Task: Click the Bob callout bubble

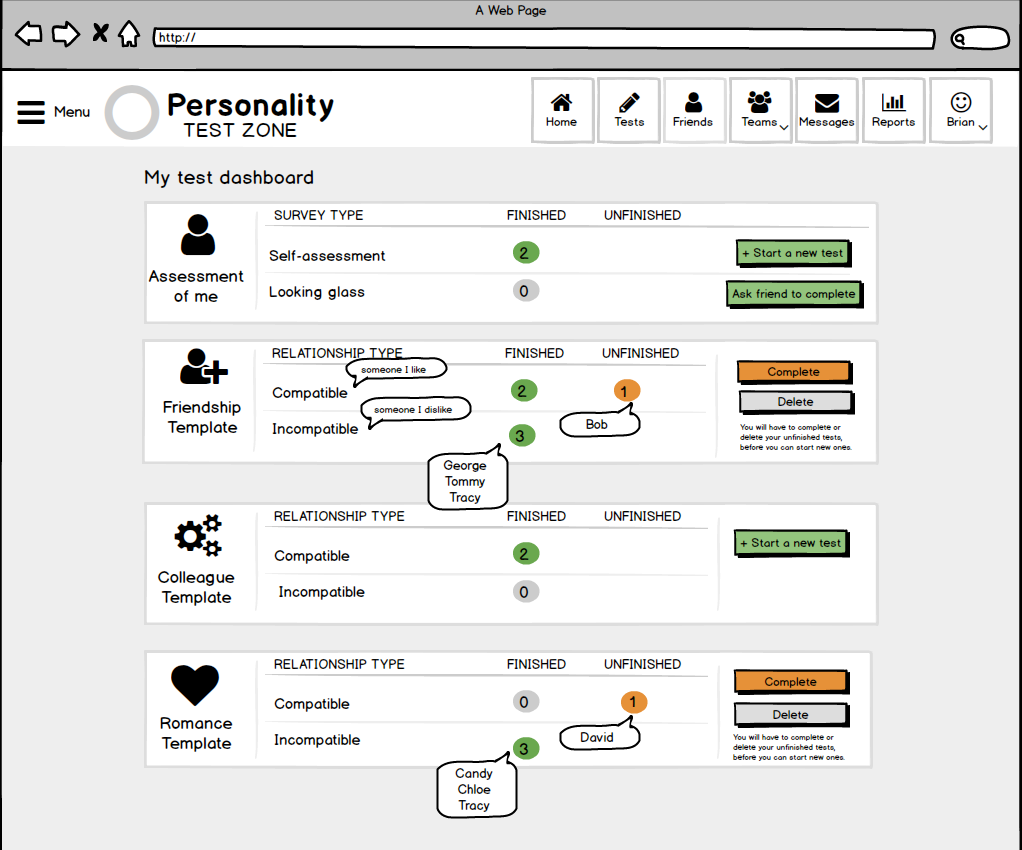Action: pos(600,422)
